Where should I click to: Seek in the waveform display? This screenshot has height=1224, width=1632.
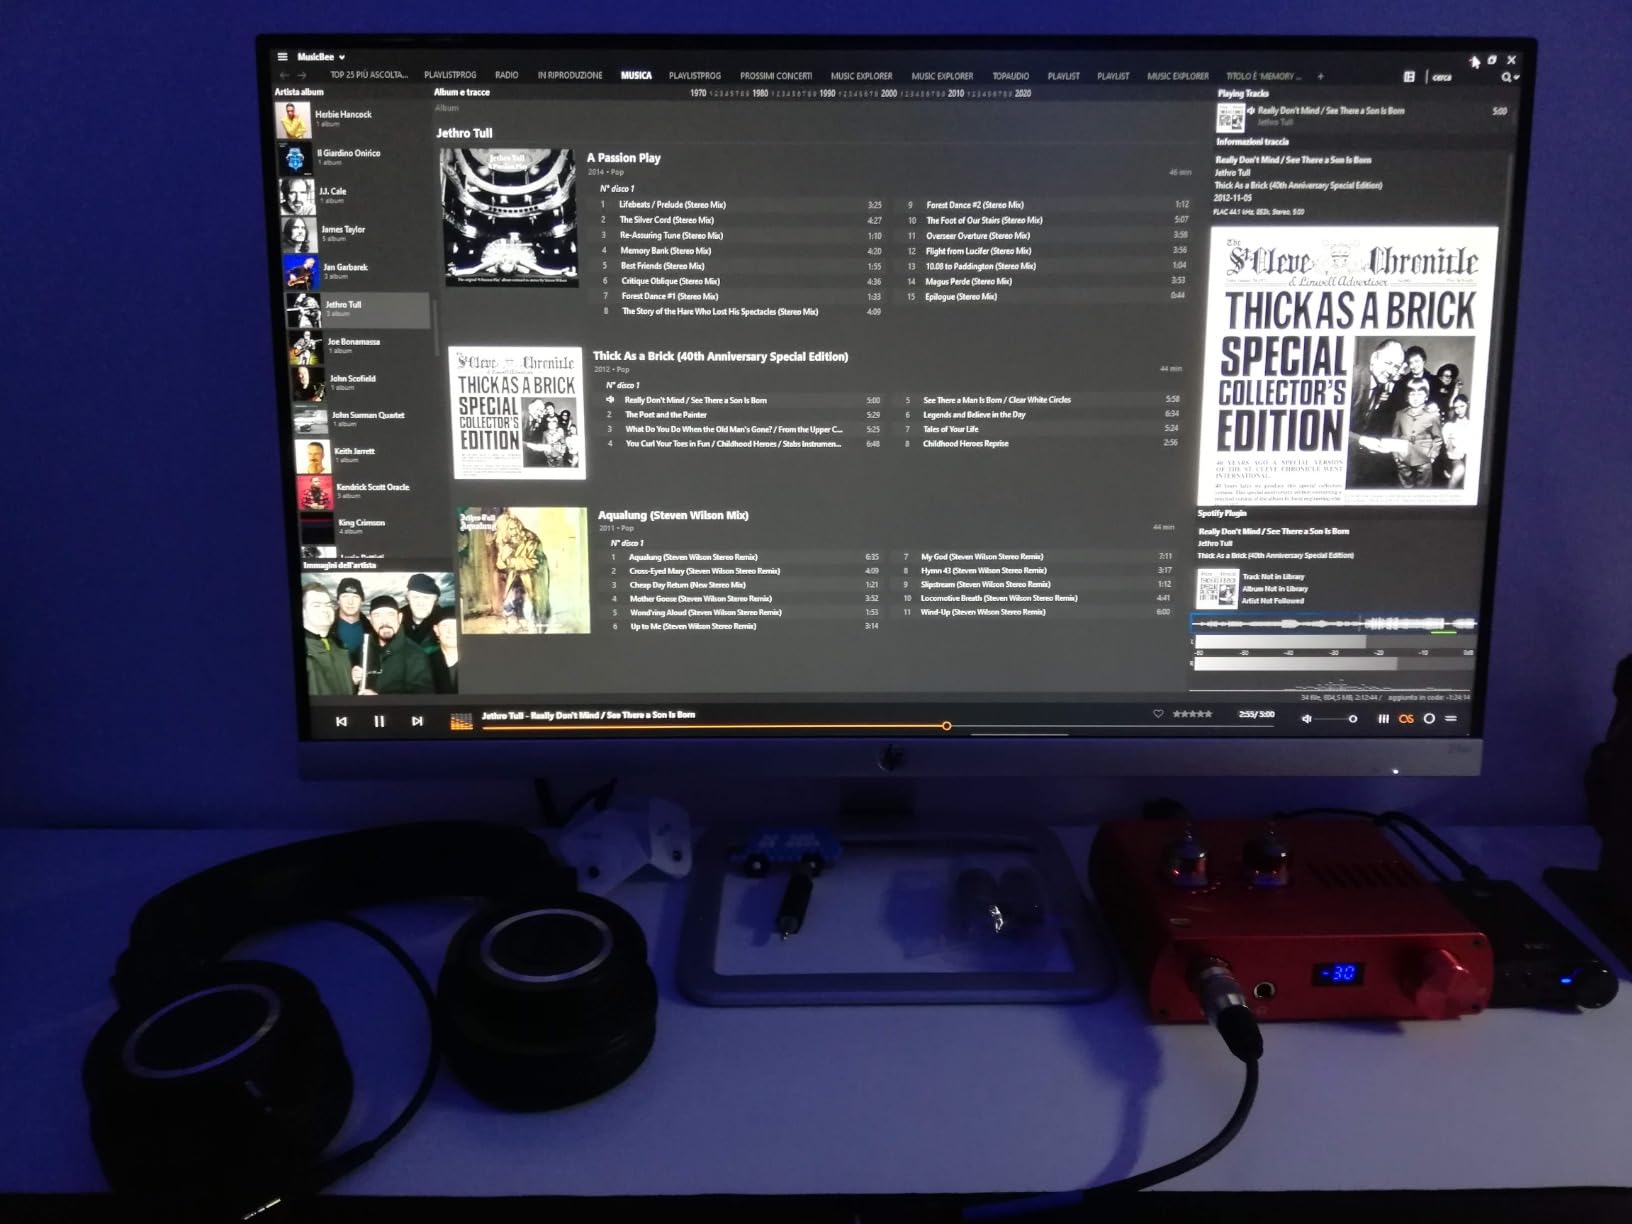(x=1333, y=624)
